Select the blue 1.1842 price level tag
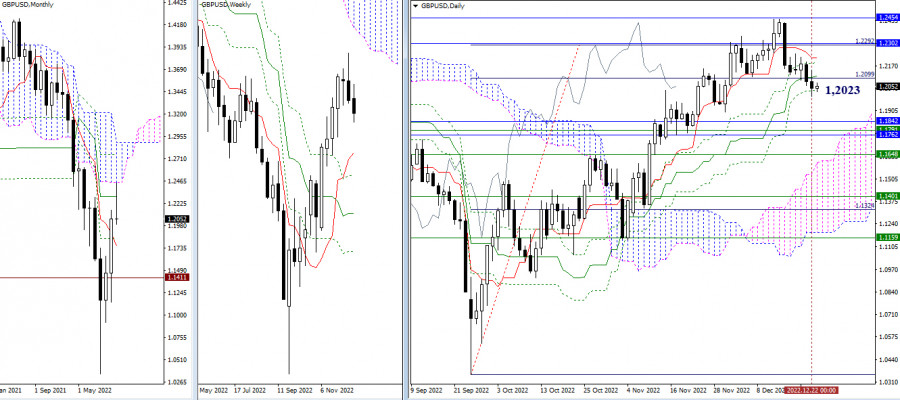 coord(886,121)
